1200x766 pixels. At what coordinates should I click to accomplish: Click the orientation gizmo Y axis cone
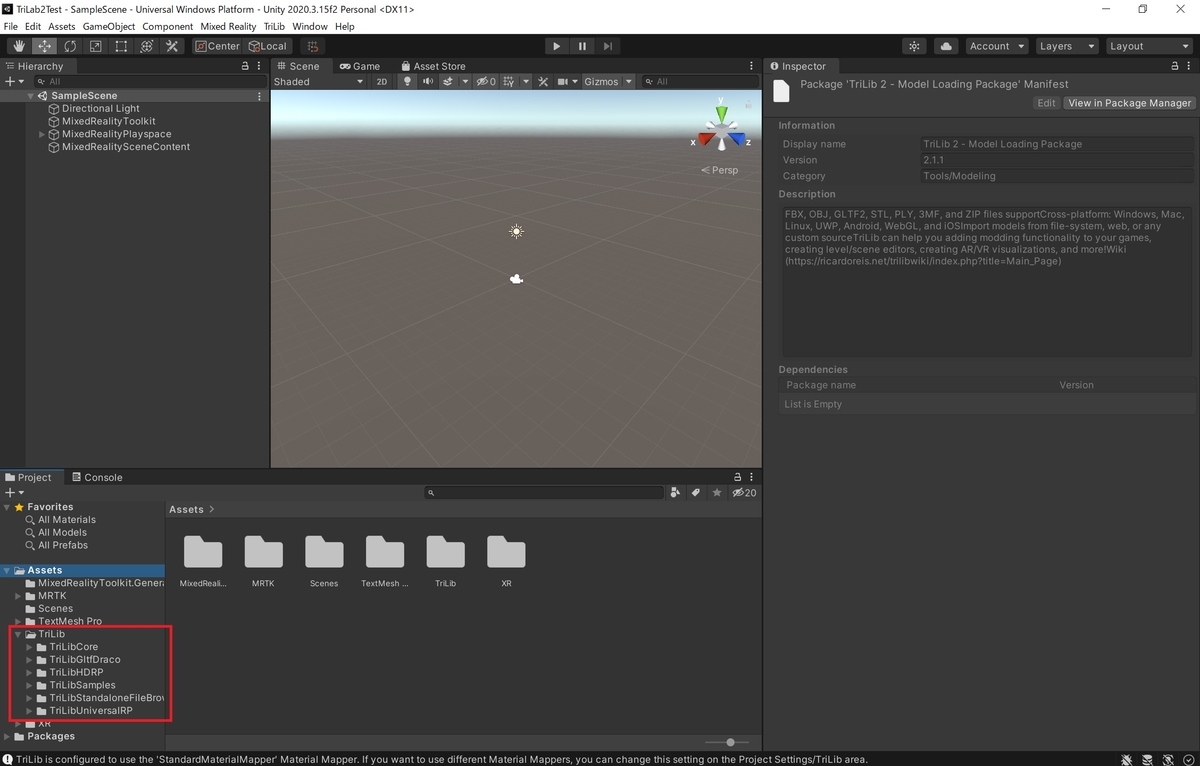[720, 114]
